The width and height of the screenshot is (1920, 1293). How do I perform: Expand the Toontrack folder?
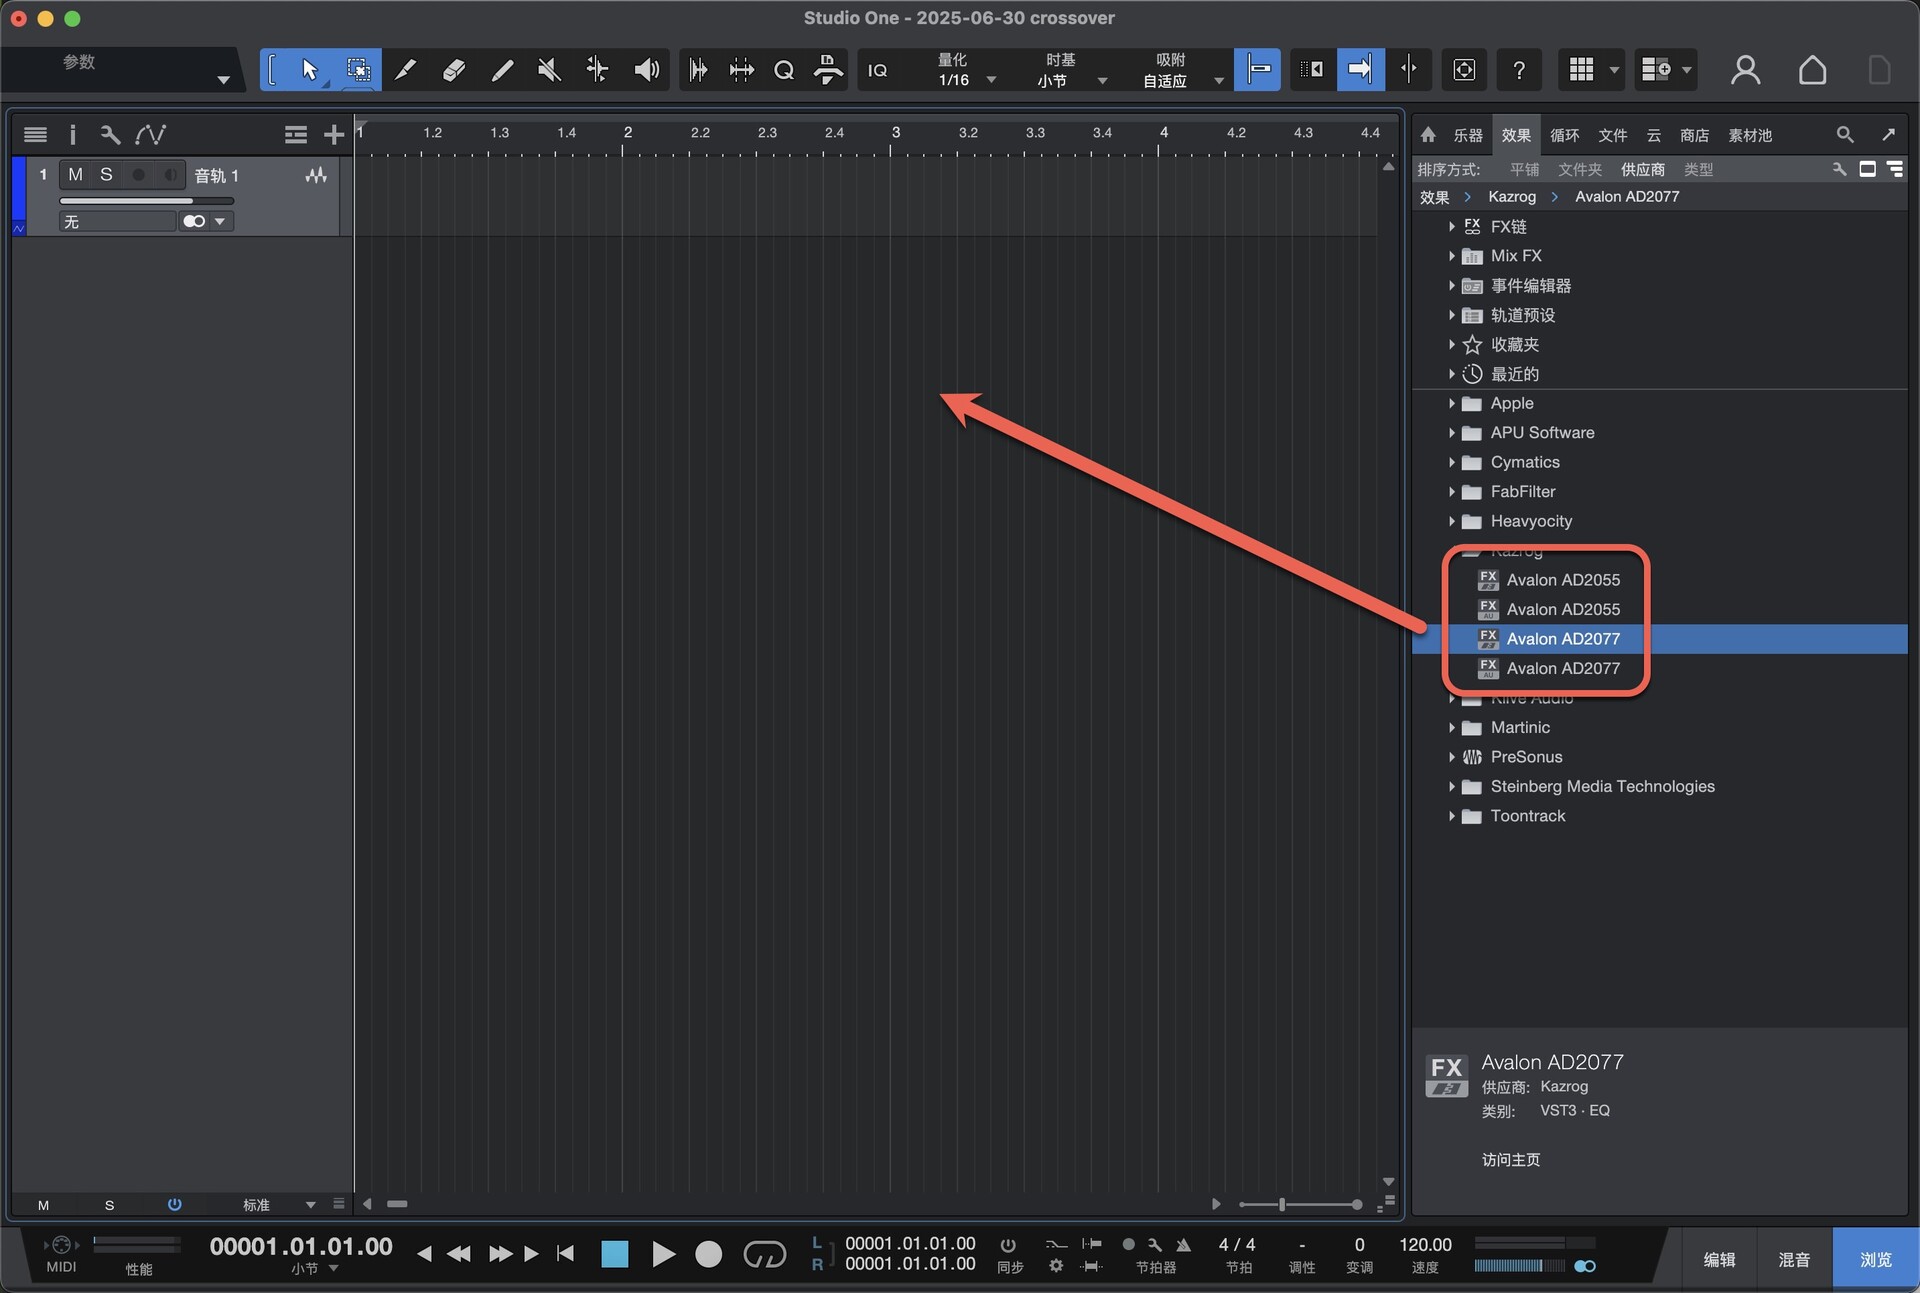click(1451, 816)
